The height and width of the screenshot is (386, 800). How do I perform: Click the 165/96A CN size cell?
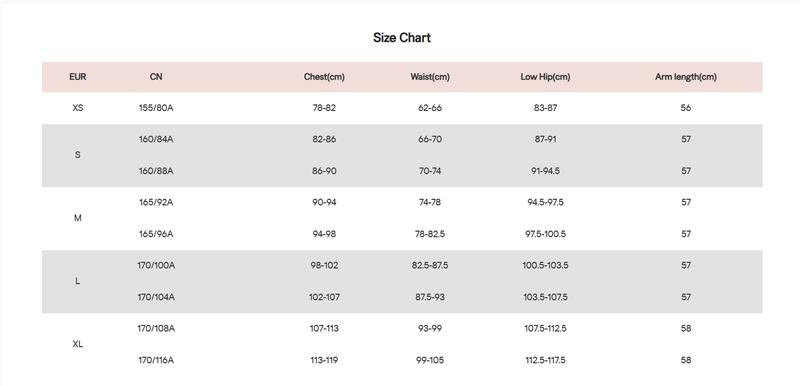pos(156,235)
